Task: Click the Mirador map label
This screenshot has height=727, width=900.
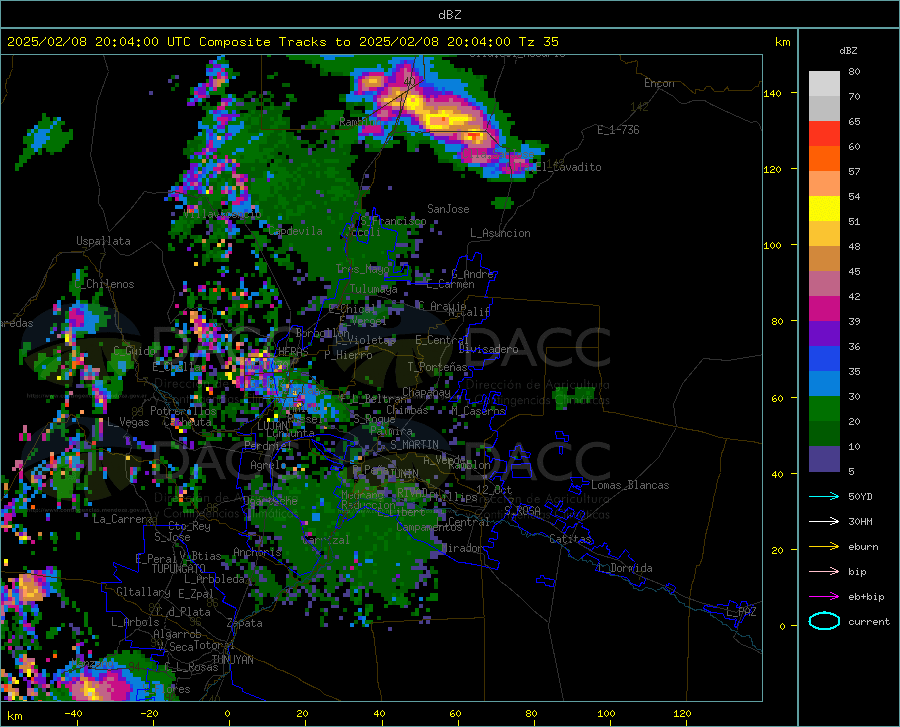Action: [x=463, y=548]
